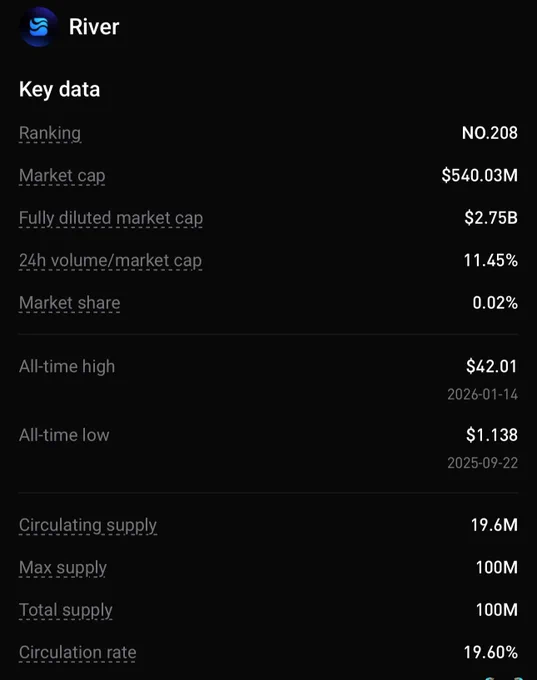The image size is (537, 680).
Task: Tap the $540.03M market cap value
Action: click(x=480, y=176)
